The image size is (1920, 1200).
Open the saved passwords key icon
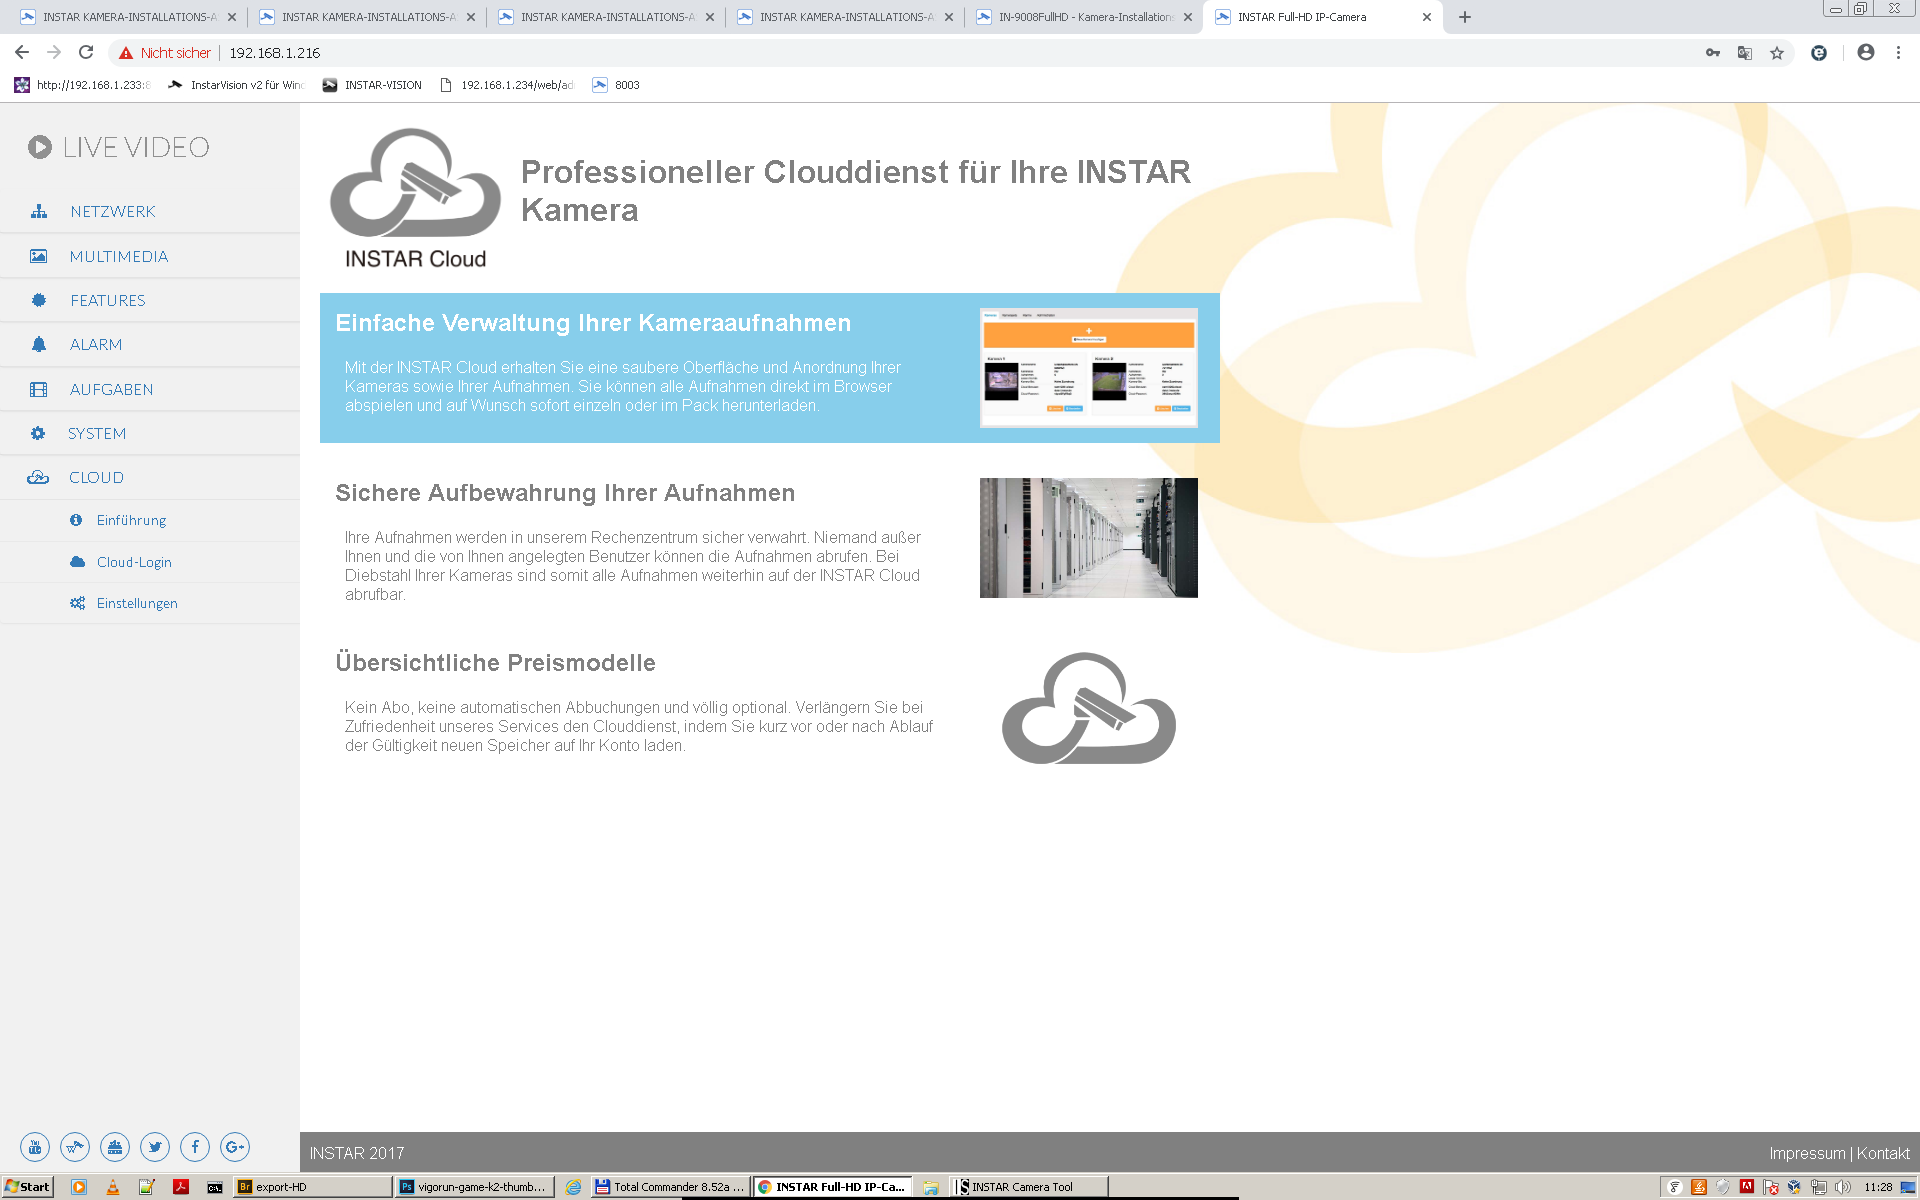coord(1713,53)
